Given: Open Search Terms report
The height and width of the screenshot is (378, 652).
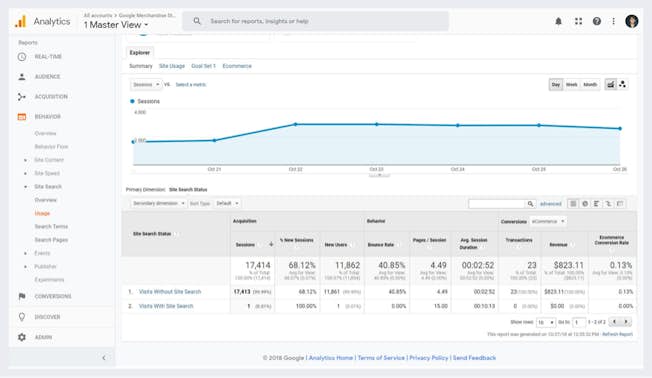Looking at the screenshot, I should pyautogui.click(x=51, y=227).
